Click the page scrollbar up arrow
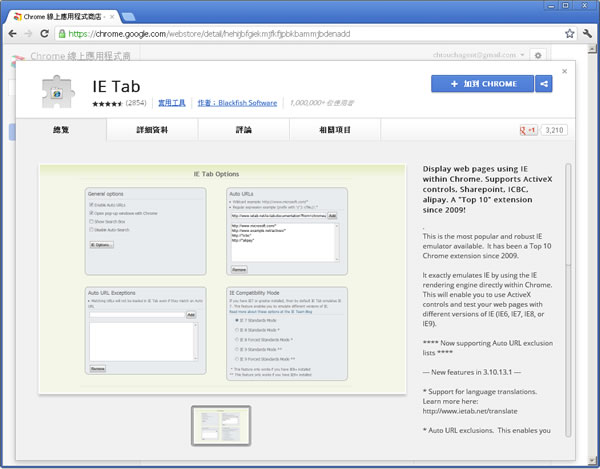Screen dimensions: 600x469 (x=592, y=49)
